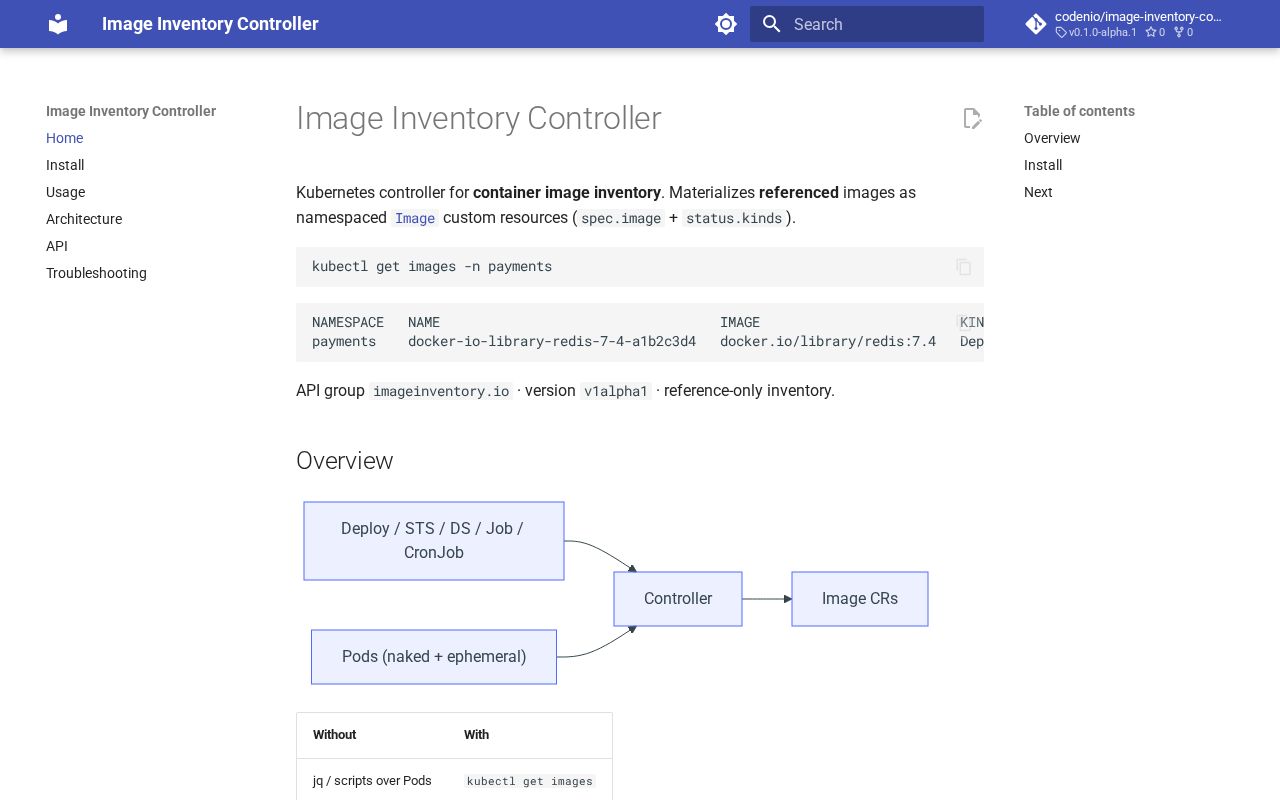Click the Image Inventory Controller sidebar title

coord(131,111)
